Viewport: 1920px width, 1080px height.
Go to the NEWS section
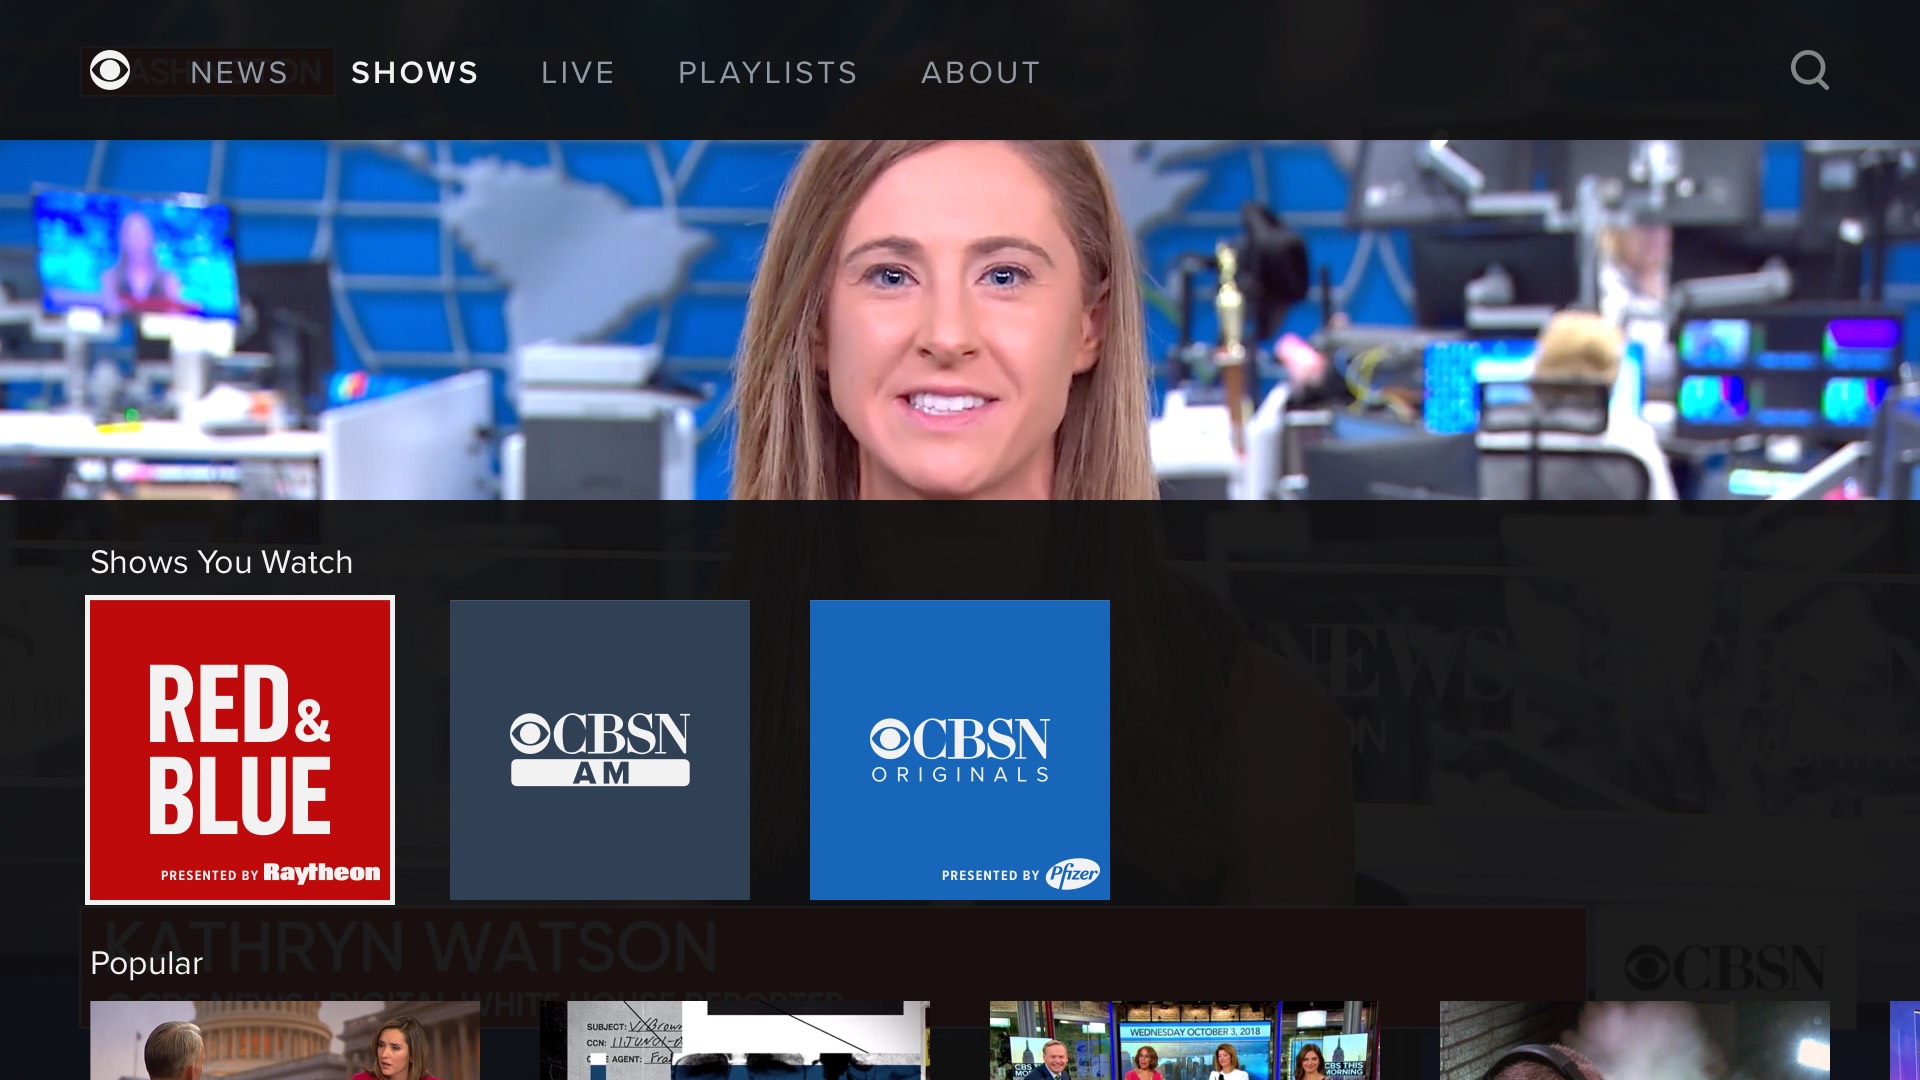tap(239, 73)
